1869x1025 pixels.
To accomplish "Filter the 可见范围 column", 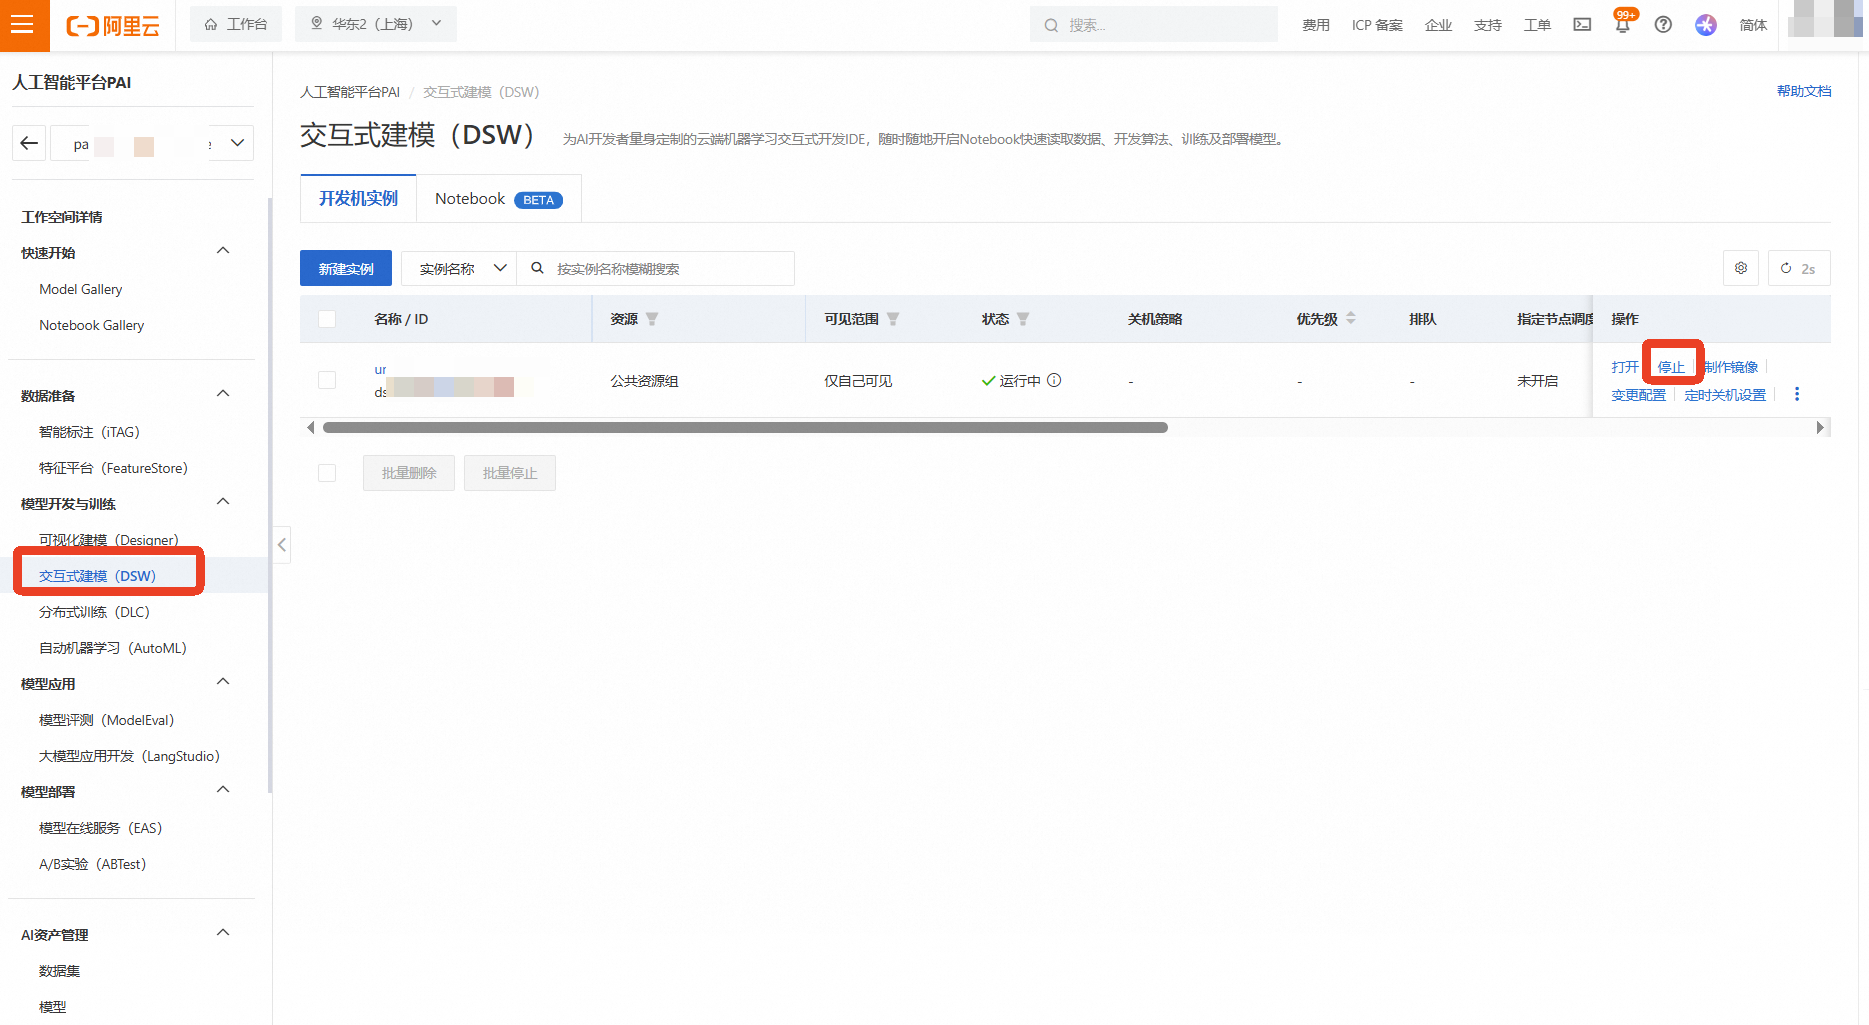I will pyautogui.click(x=893, y=319).
